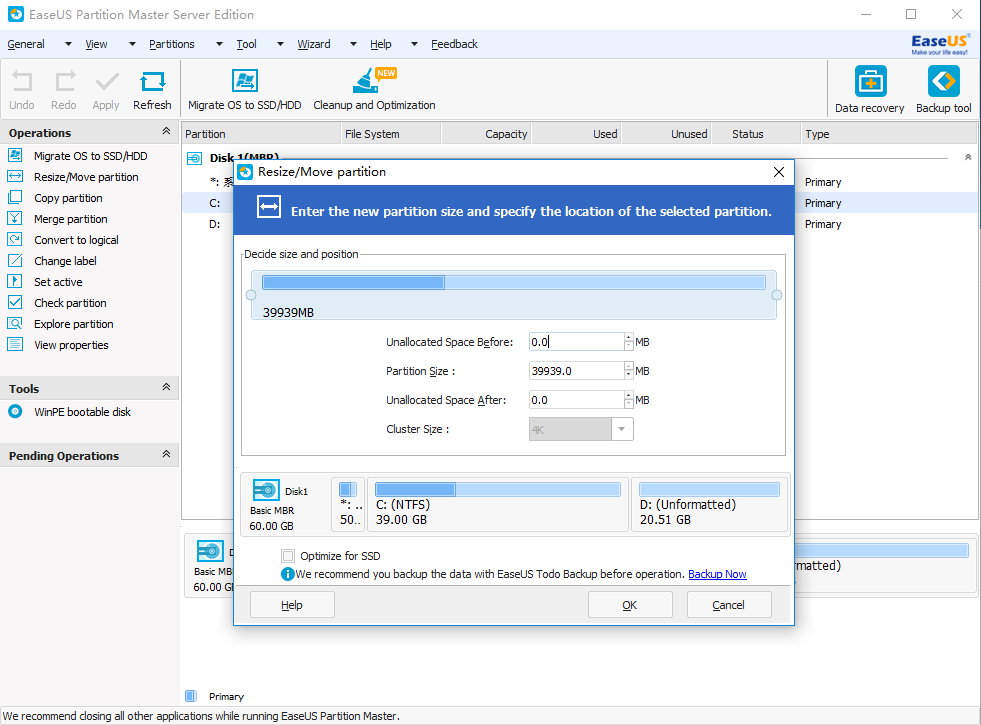Choose Resize/Move partition operation
This screenshot has width=981, height=725.
(86, 177)
